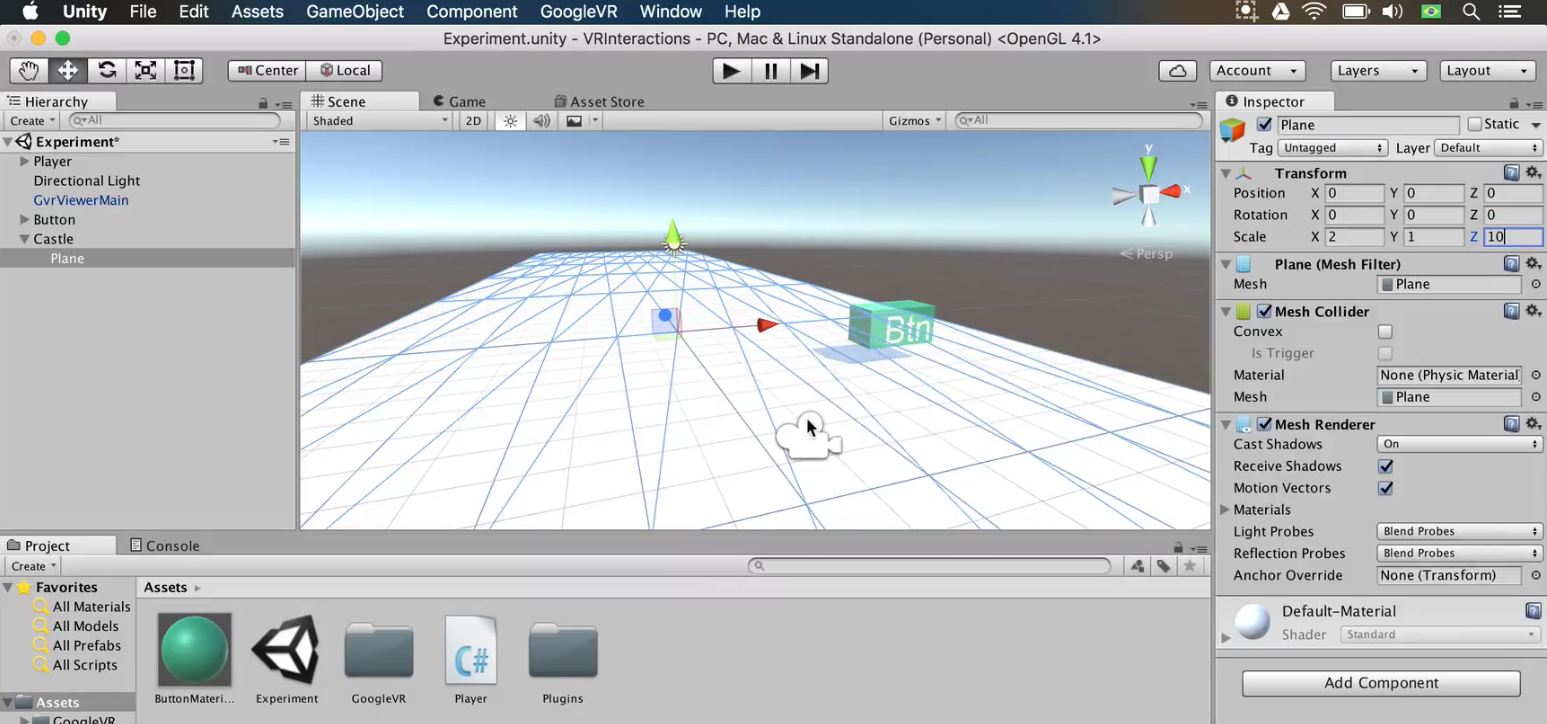Toggle the Static flag for Plane
This screenshot has width=1547, height=724.
tap(1476, 123)
